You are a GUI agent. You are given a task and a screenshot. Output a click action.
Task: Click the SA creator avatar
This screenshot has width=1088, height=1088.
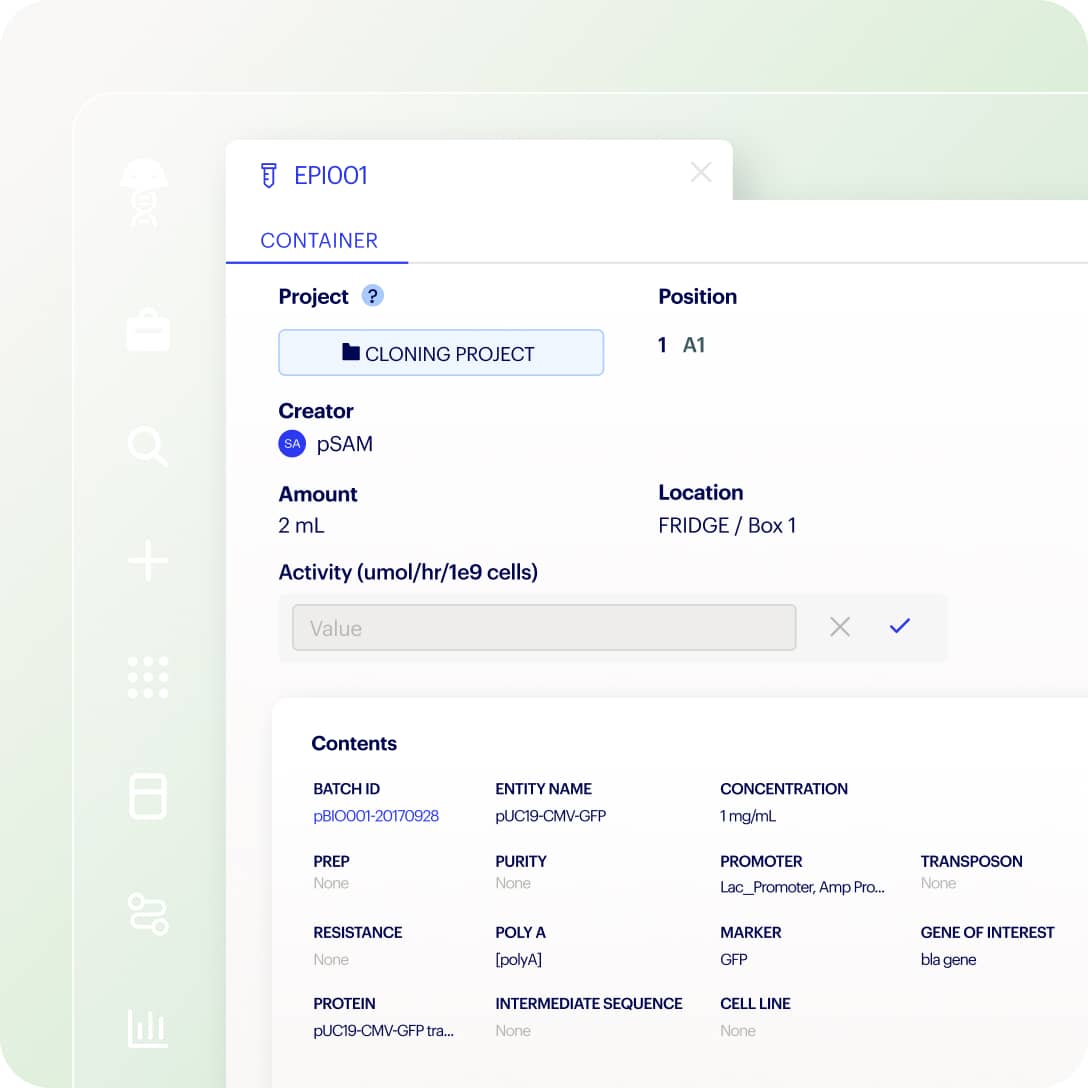point(292,443)
